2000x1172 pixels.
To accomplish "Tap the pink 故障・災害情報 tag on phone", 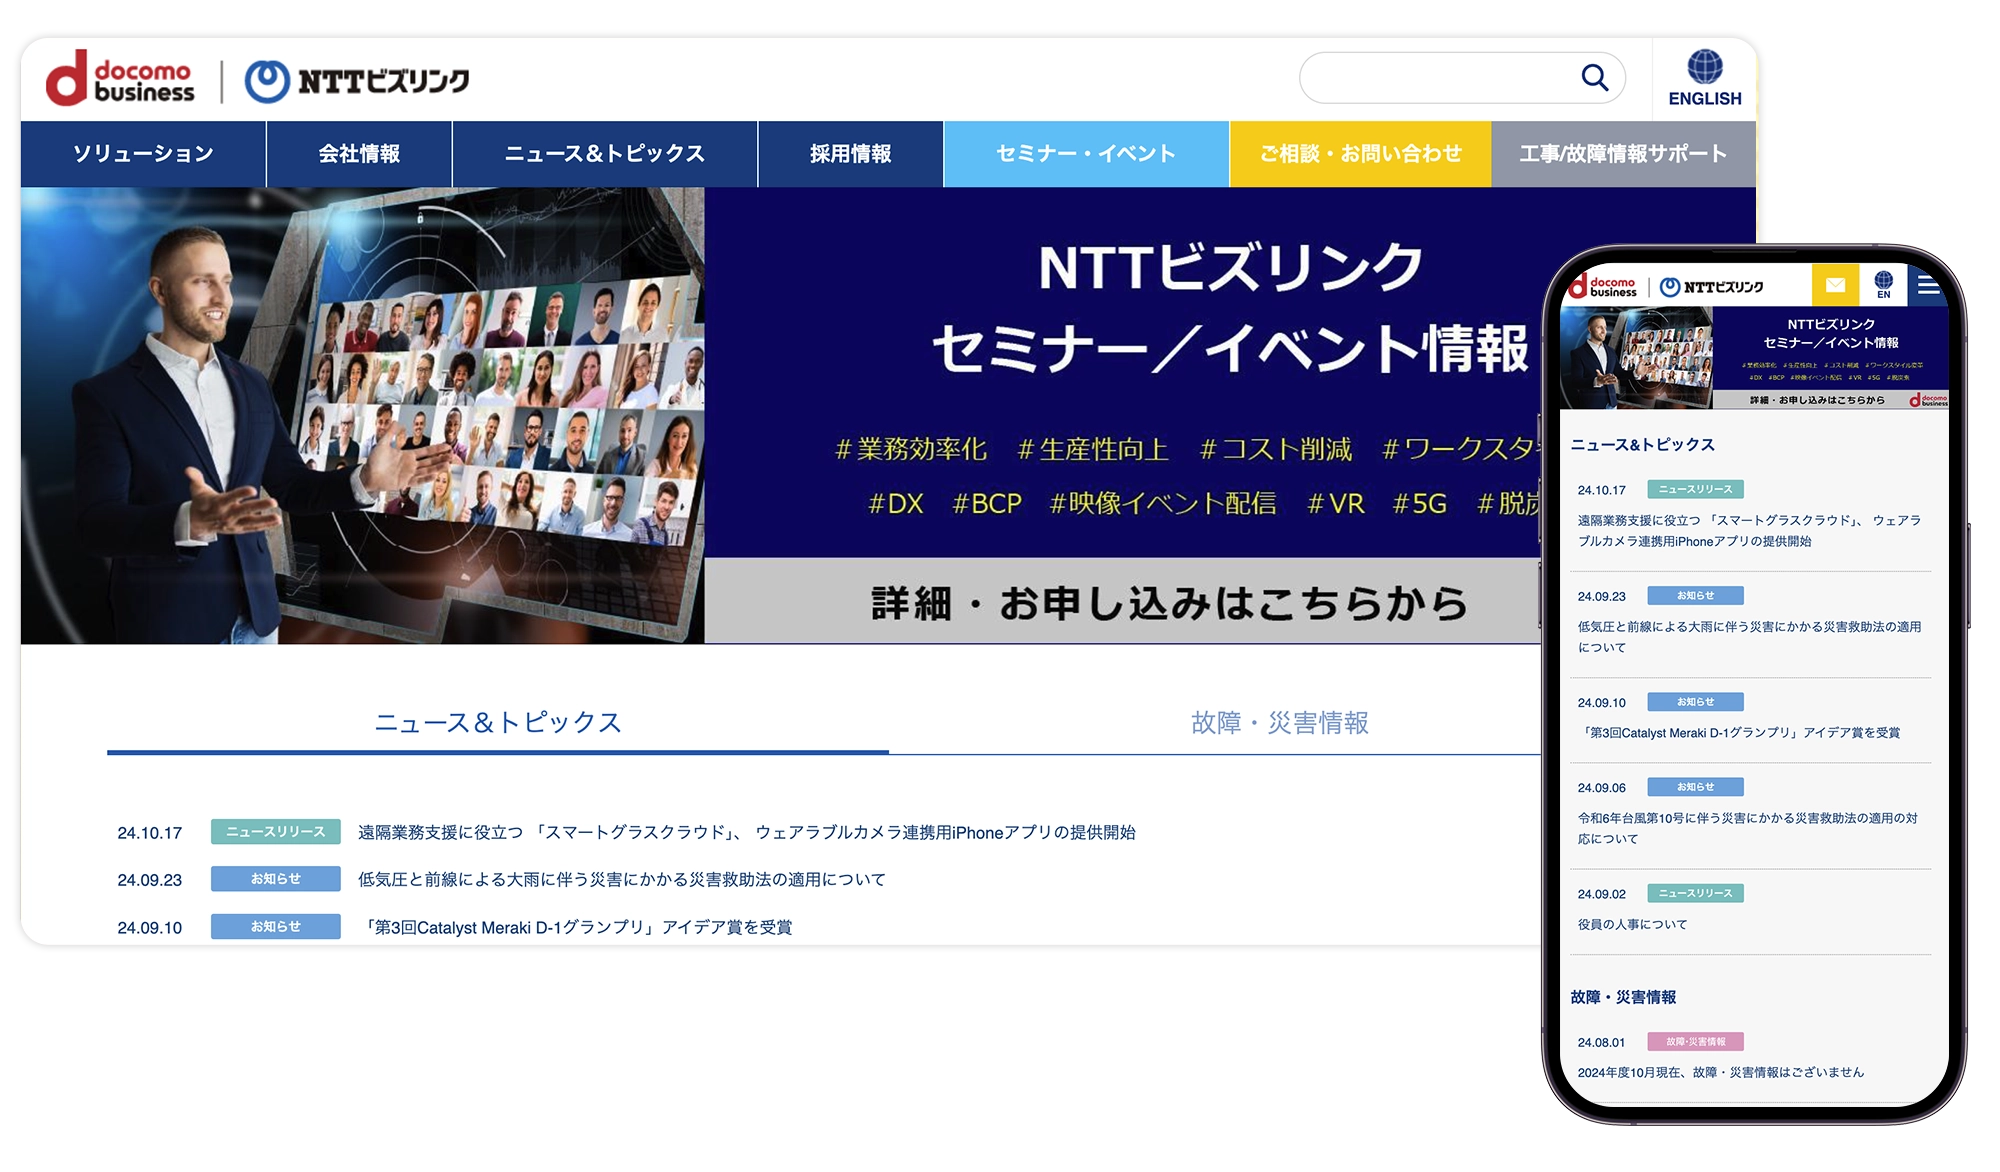I will click(x=1695, y=1041).
